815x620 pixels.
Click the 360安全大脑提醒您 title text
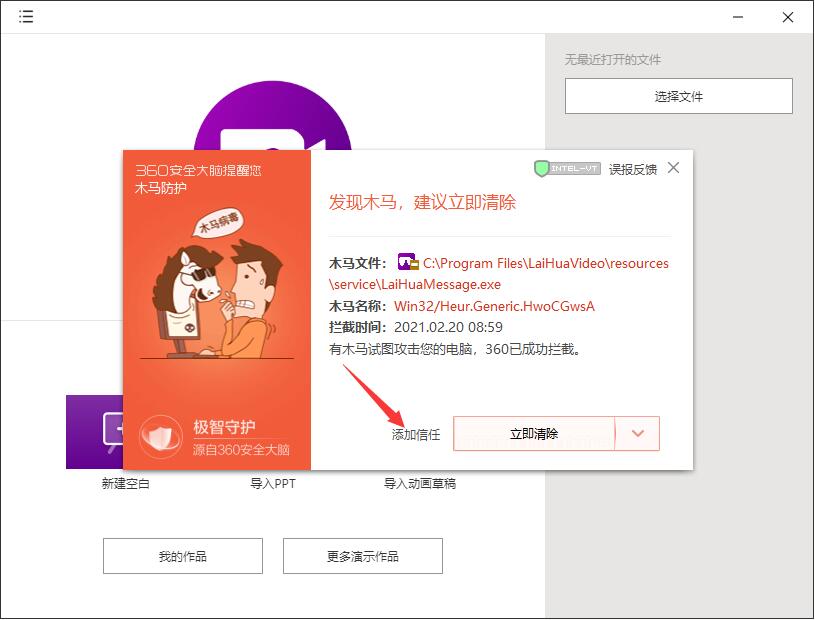coord(199,170)
